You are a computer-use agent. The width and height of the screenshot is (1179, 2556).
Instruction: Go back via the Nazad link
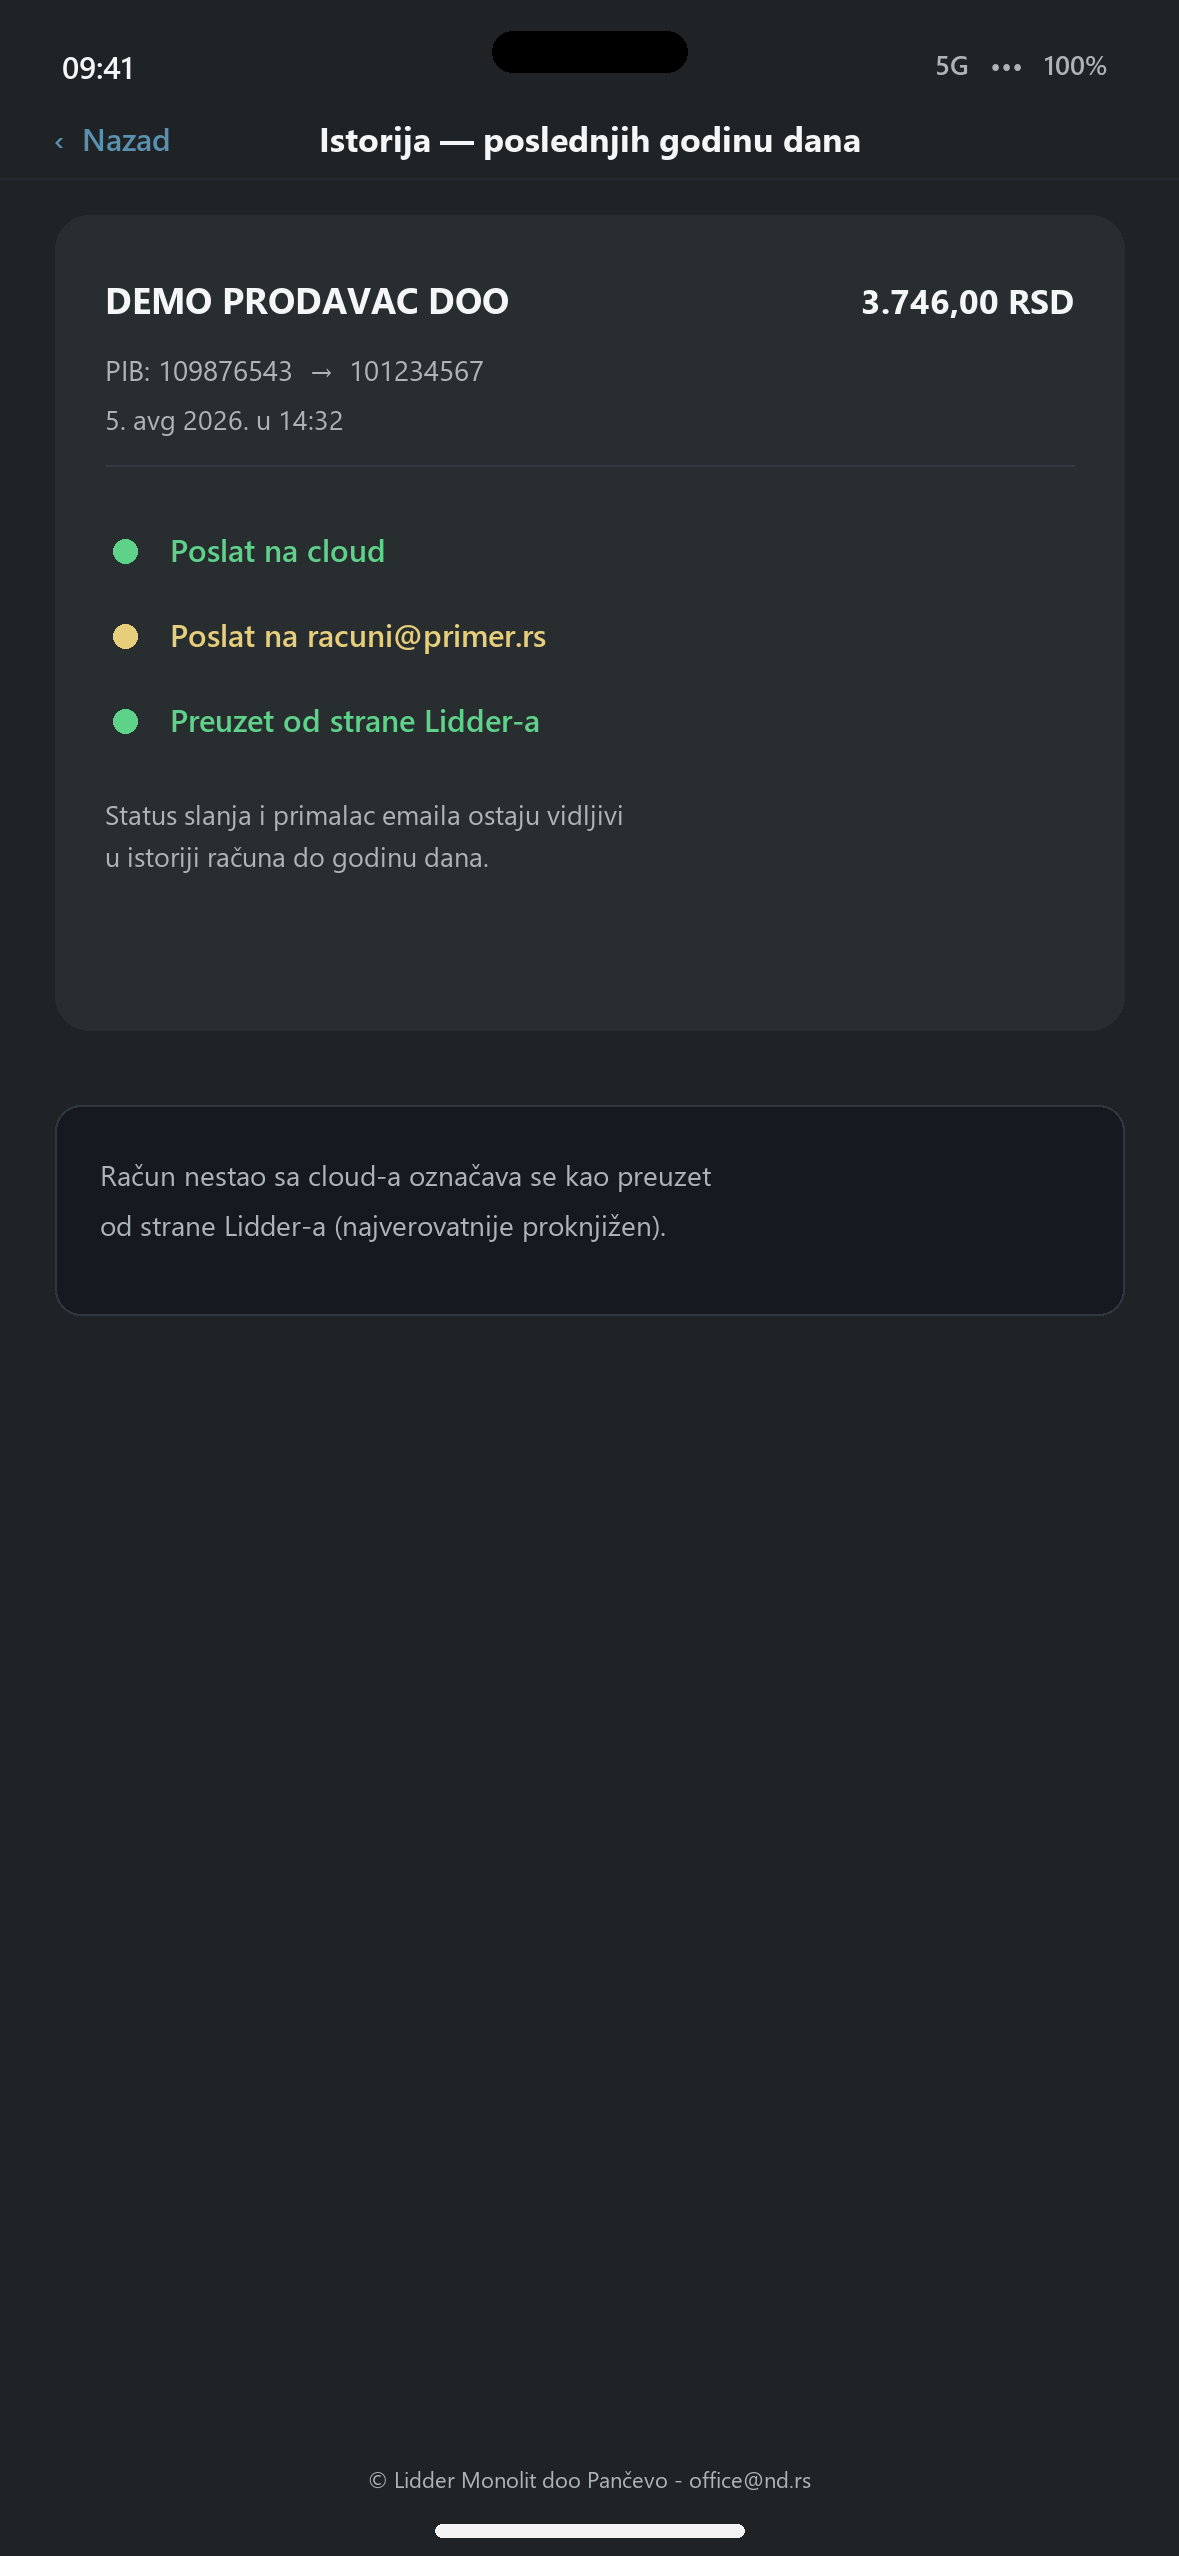coord(126,141)
